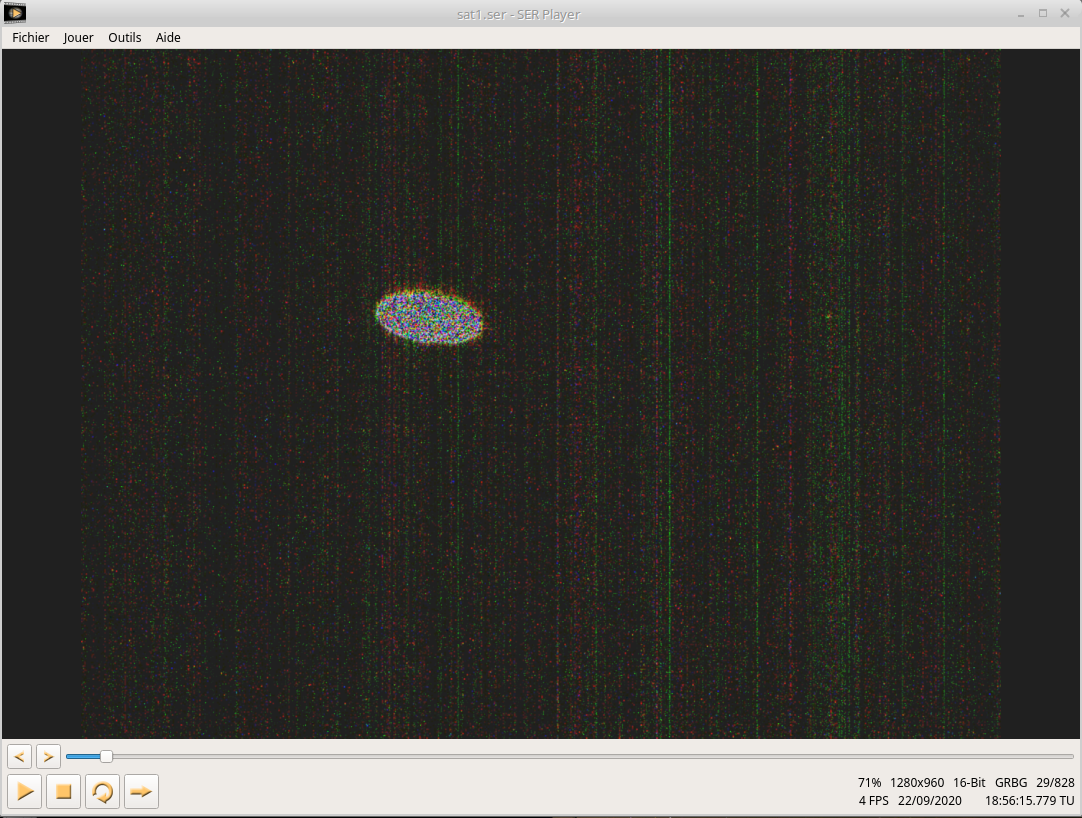1082x818 pixels.
Task: Close the SER Player window
Action: coord(1065,14)
